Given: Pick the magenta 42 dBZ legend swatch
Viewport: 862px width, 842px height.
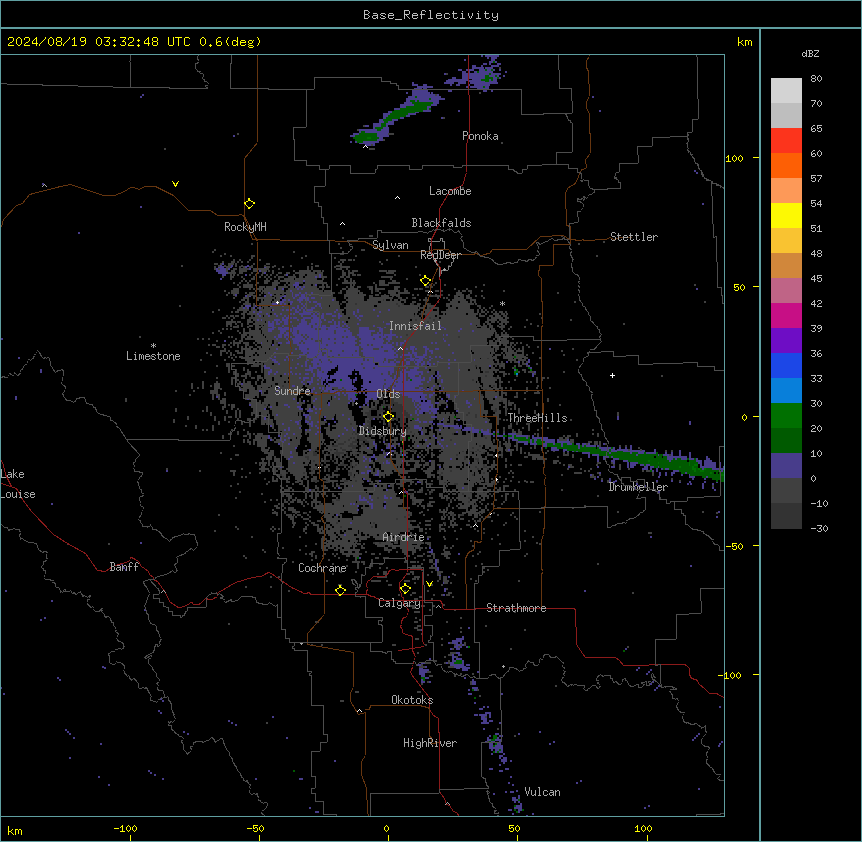Looking at the screenshot, I should 786,315.
